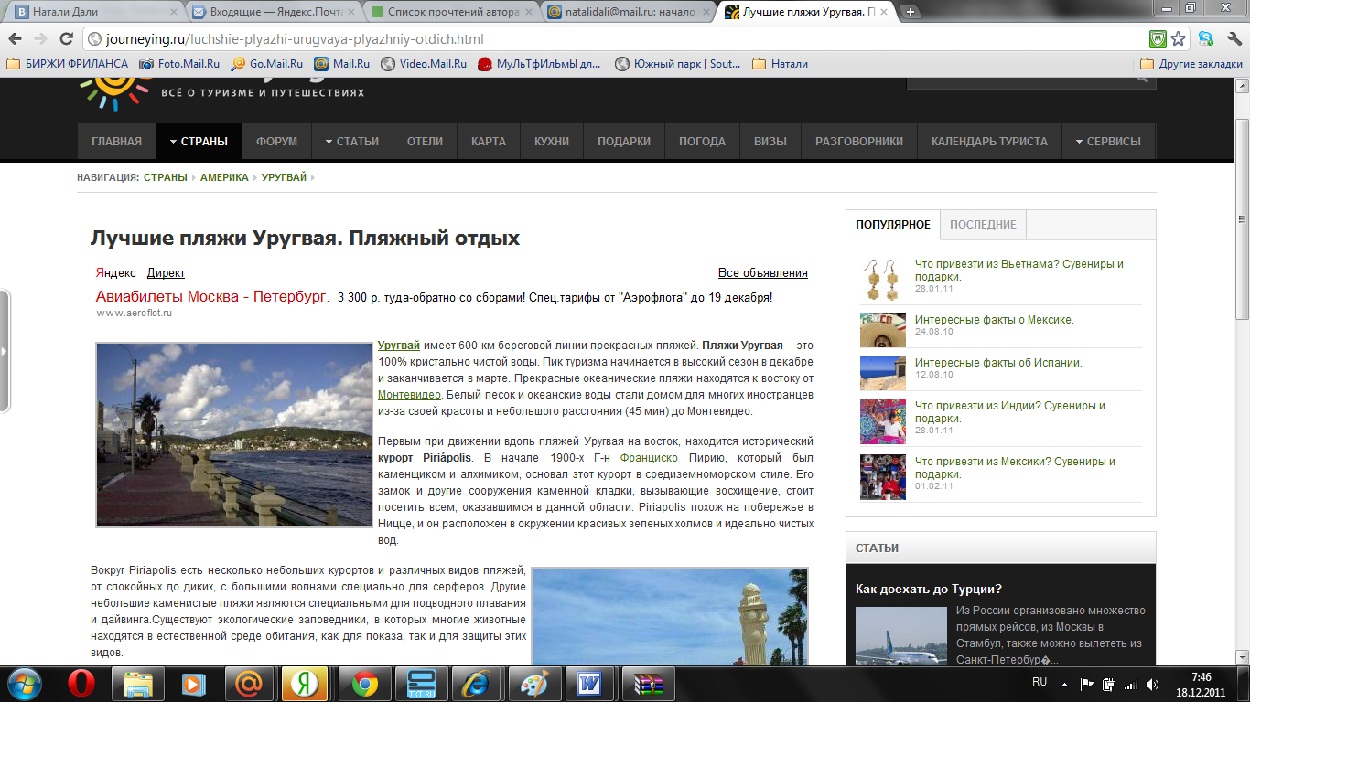This screenshot has height=768, width=1366.
Task: Open the БИРЖИ ФРИЛАНСА bookmarks folder
Action: pos(67,63)
